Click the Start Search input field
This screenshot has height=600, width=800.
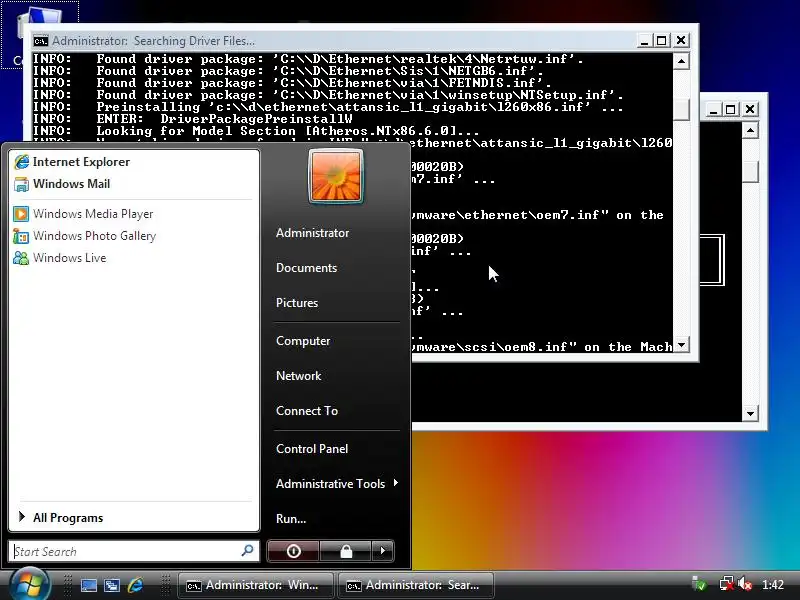pos(125,551)
